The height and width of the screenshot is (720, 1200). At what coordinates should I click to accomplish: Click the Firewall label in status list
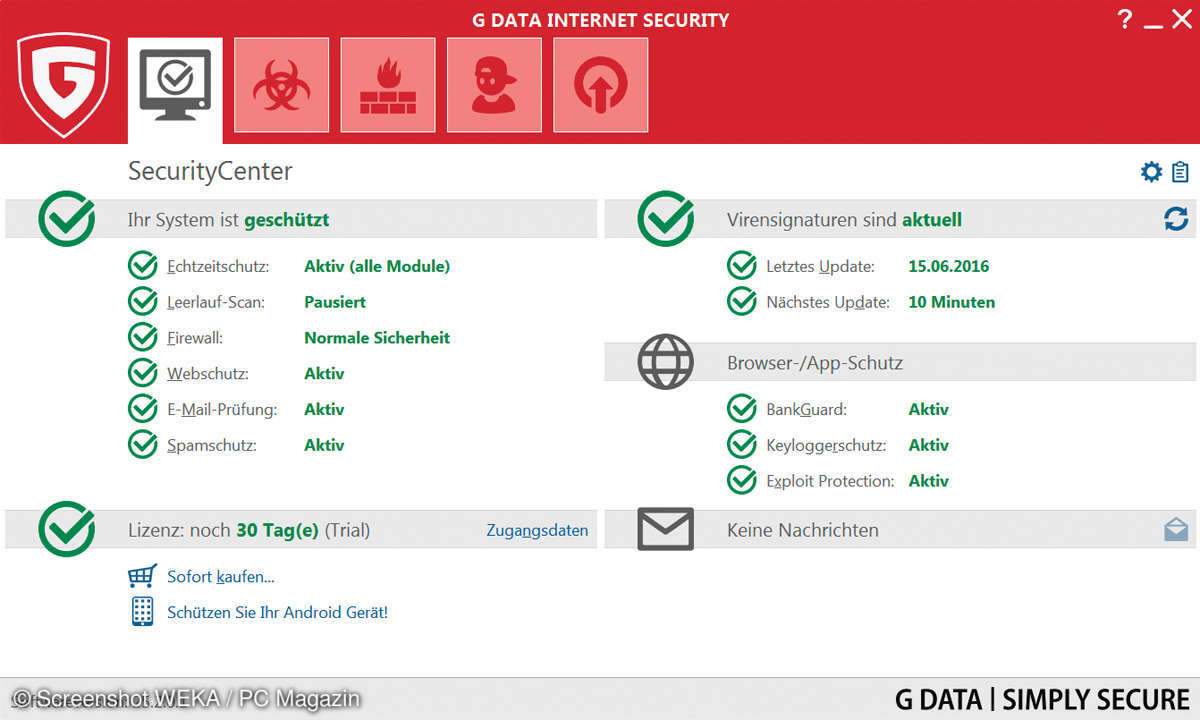tap(195, 337)
